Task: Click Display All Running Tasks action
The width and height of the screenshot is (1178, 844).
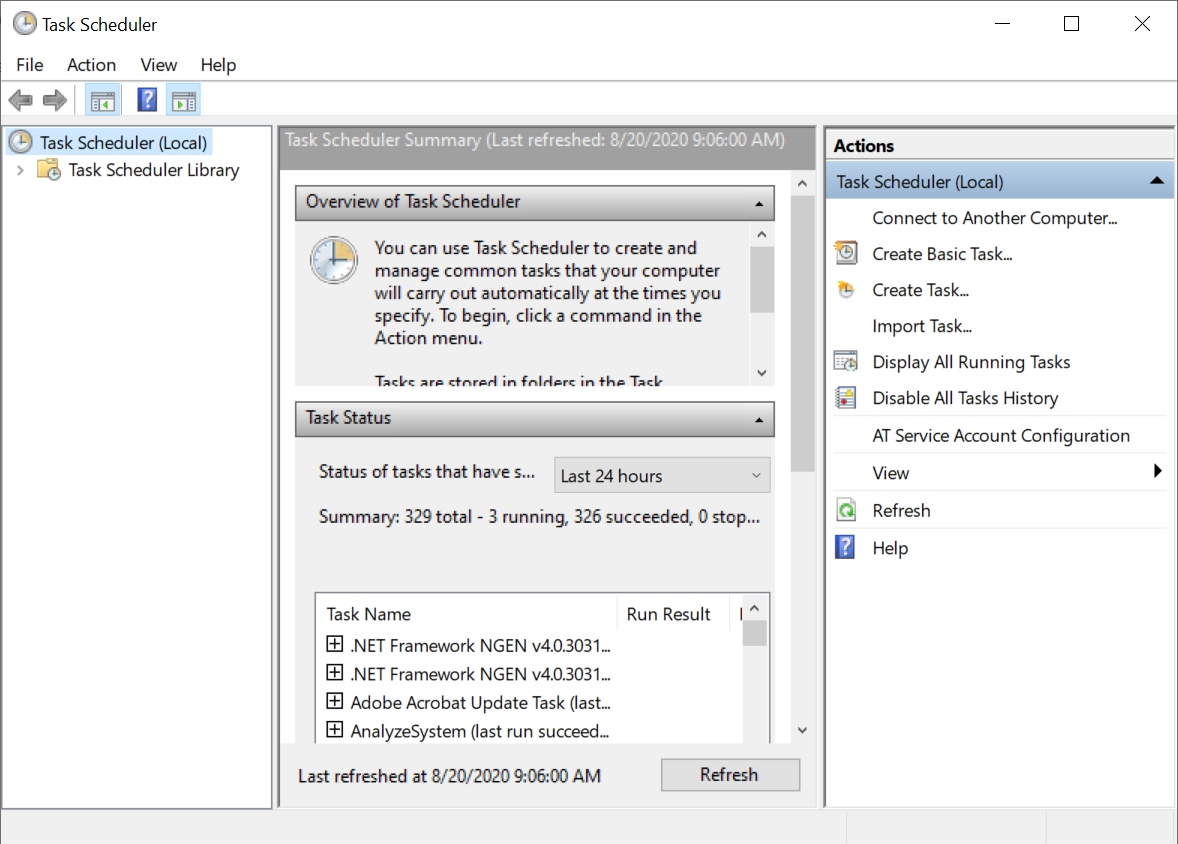Action: pyautogui.click(x=971, y=362)
